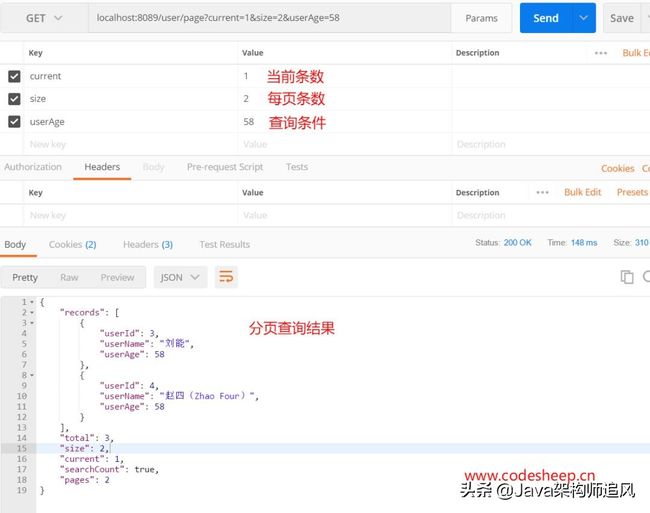
Task: Copy response with clipboard icon
Action: point(627,277)
